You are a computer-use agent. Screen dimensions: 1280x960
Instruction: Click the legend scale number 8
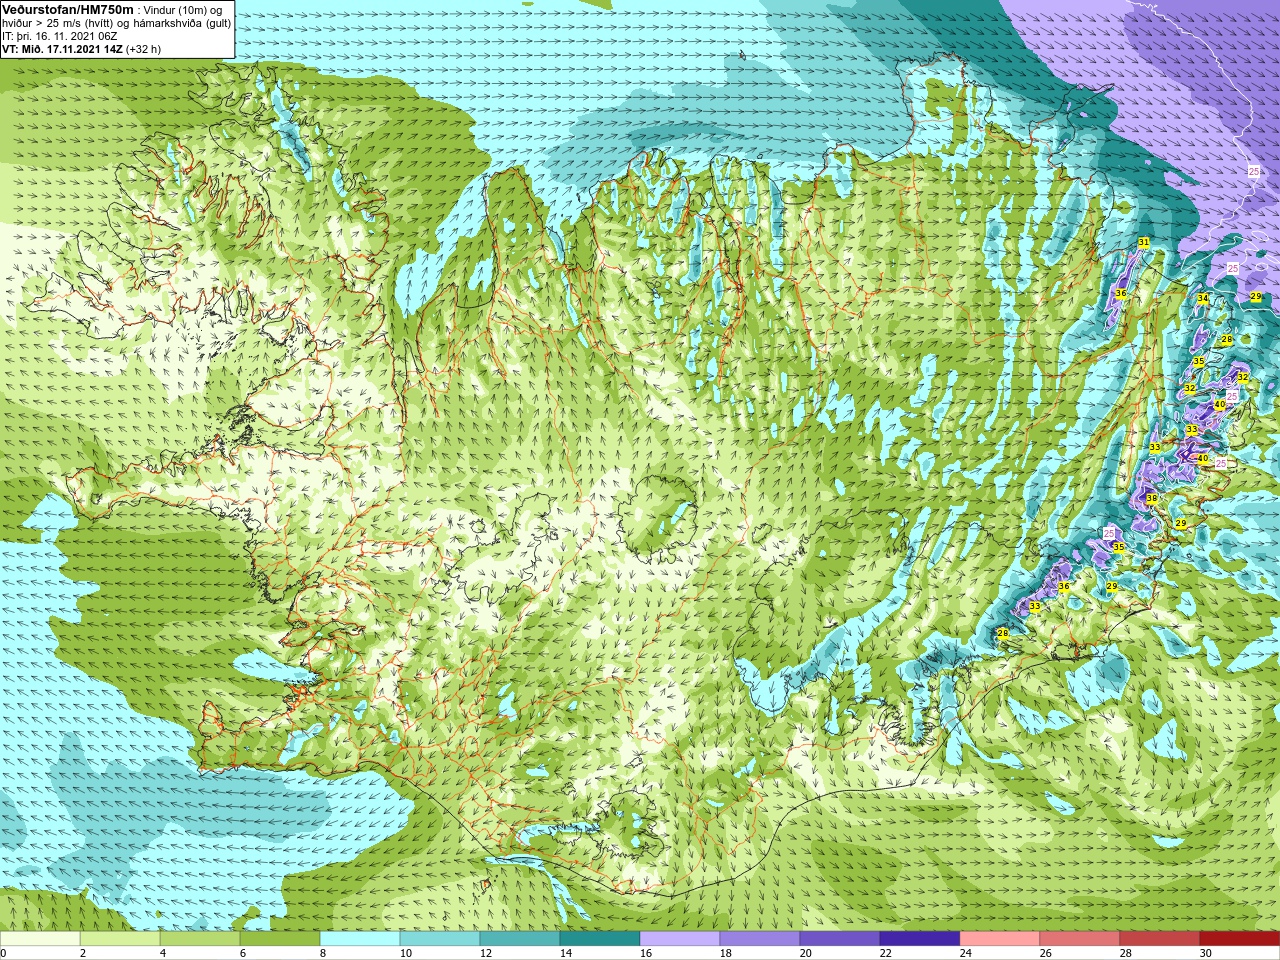(322, 953)
